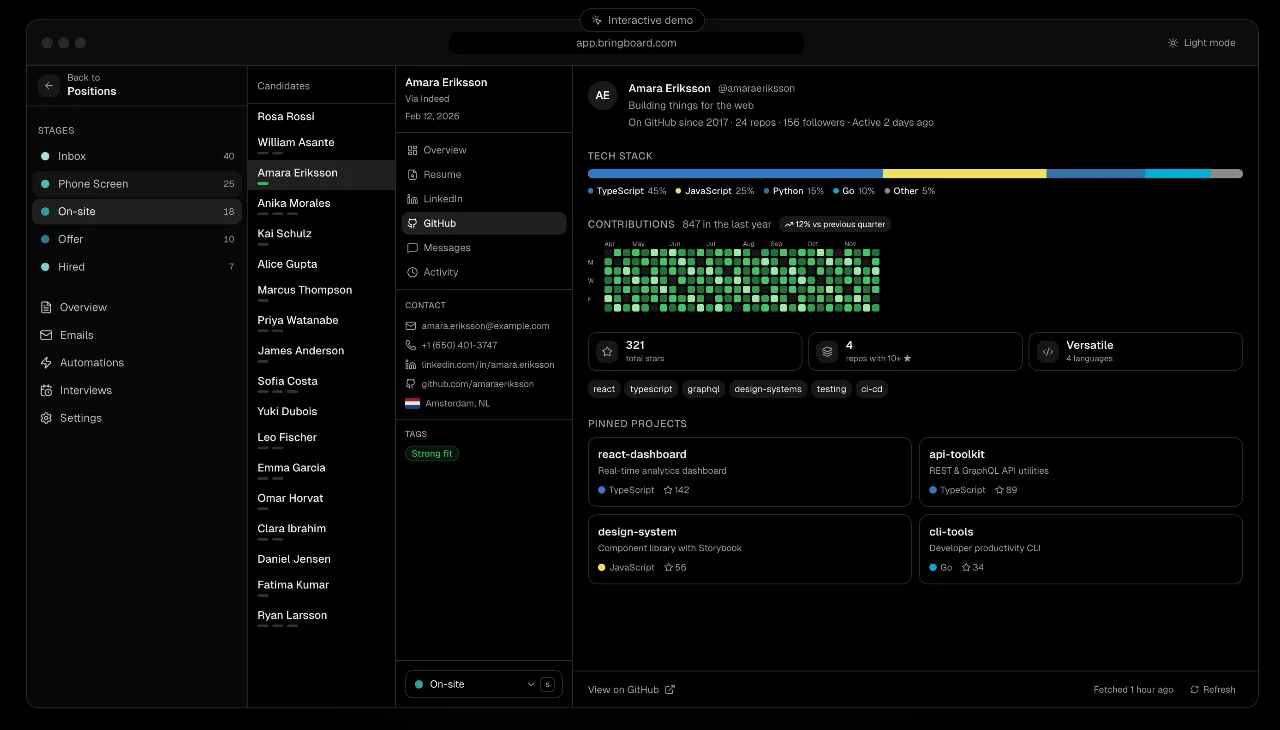Select candidate Omar Horvat
Image resolution: width=1280 pixels, height=730 pixels.
click(x=321, y=501)
